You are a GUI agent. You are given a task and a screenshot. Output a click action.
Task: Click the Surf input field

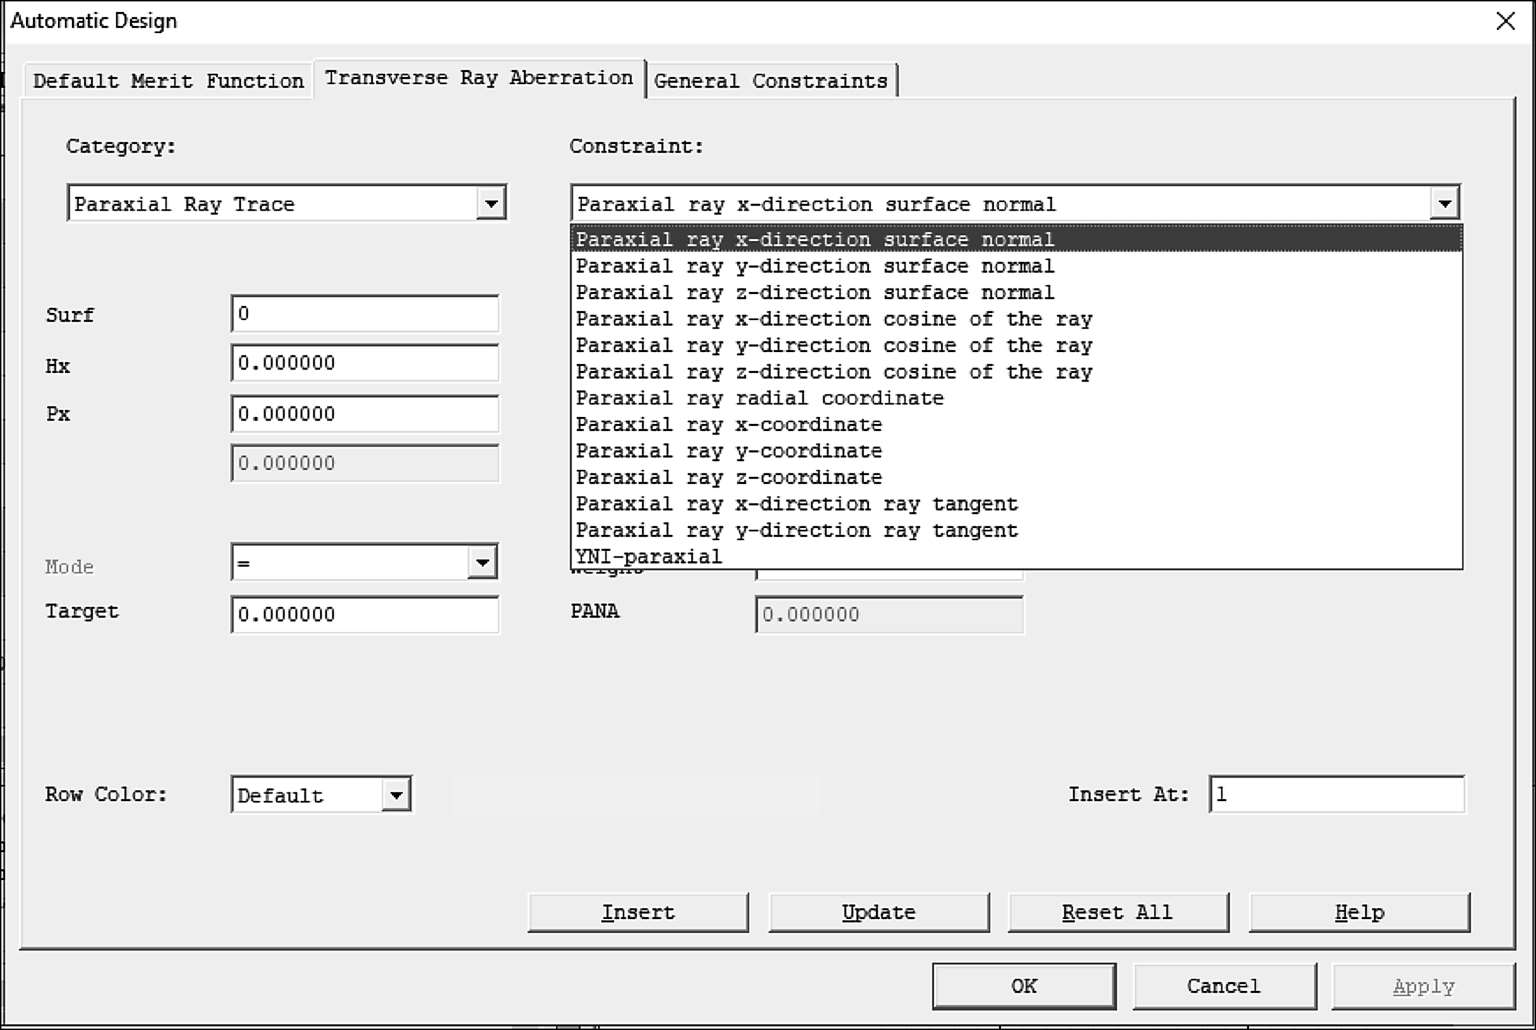point(364,314)
